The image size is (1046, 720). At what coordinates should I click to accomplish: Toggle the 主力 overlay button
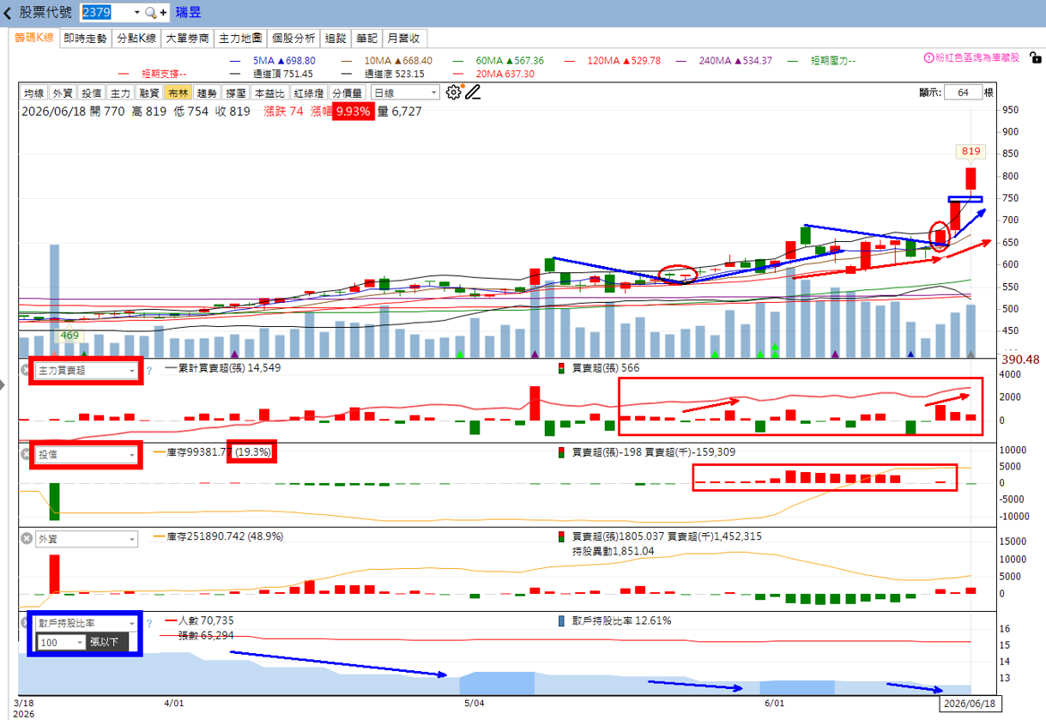point(120,93)
